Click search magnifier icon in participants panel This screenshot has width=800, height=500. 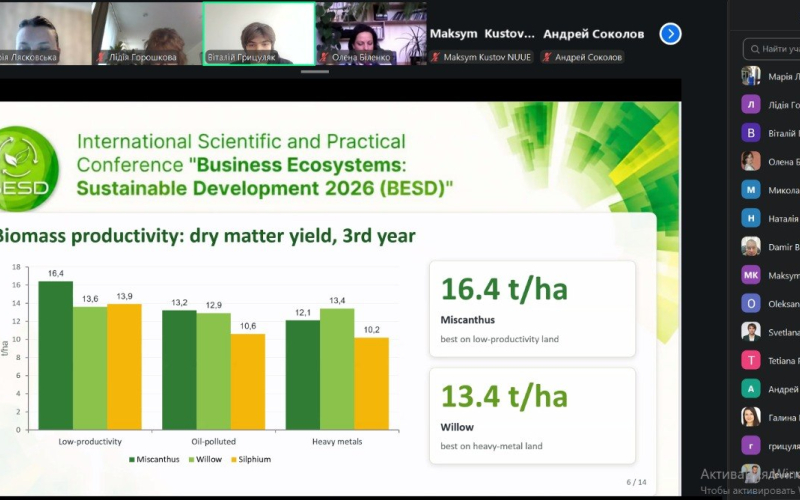(755, 49)
